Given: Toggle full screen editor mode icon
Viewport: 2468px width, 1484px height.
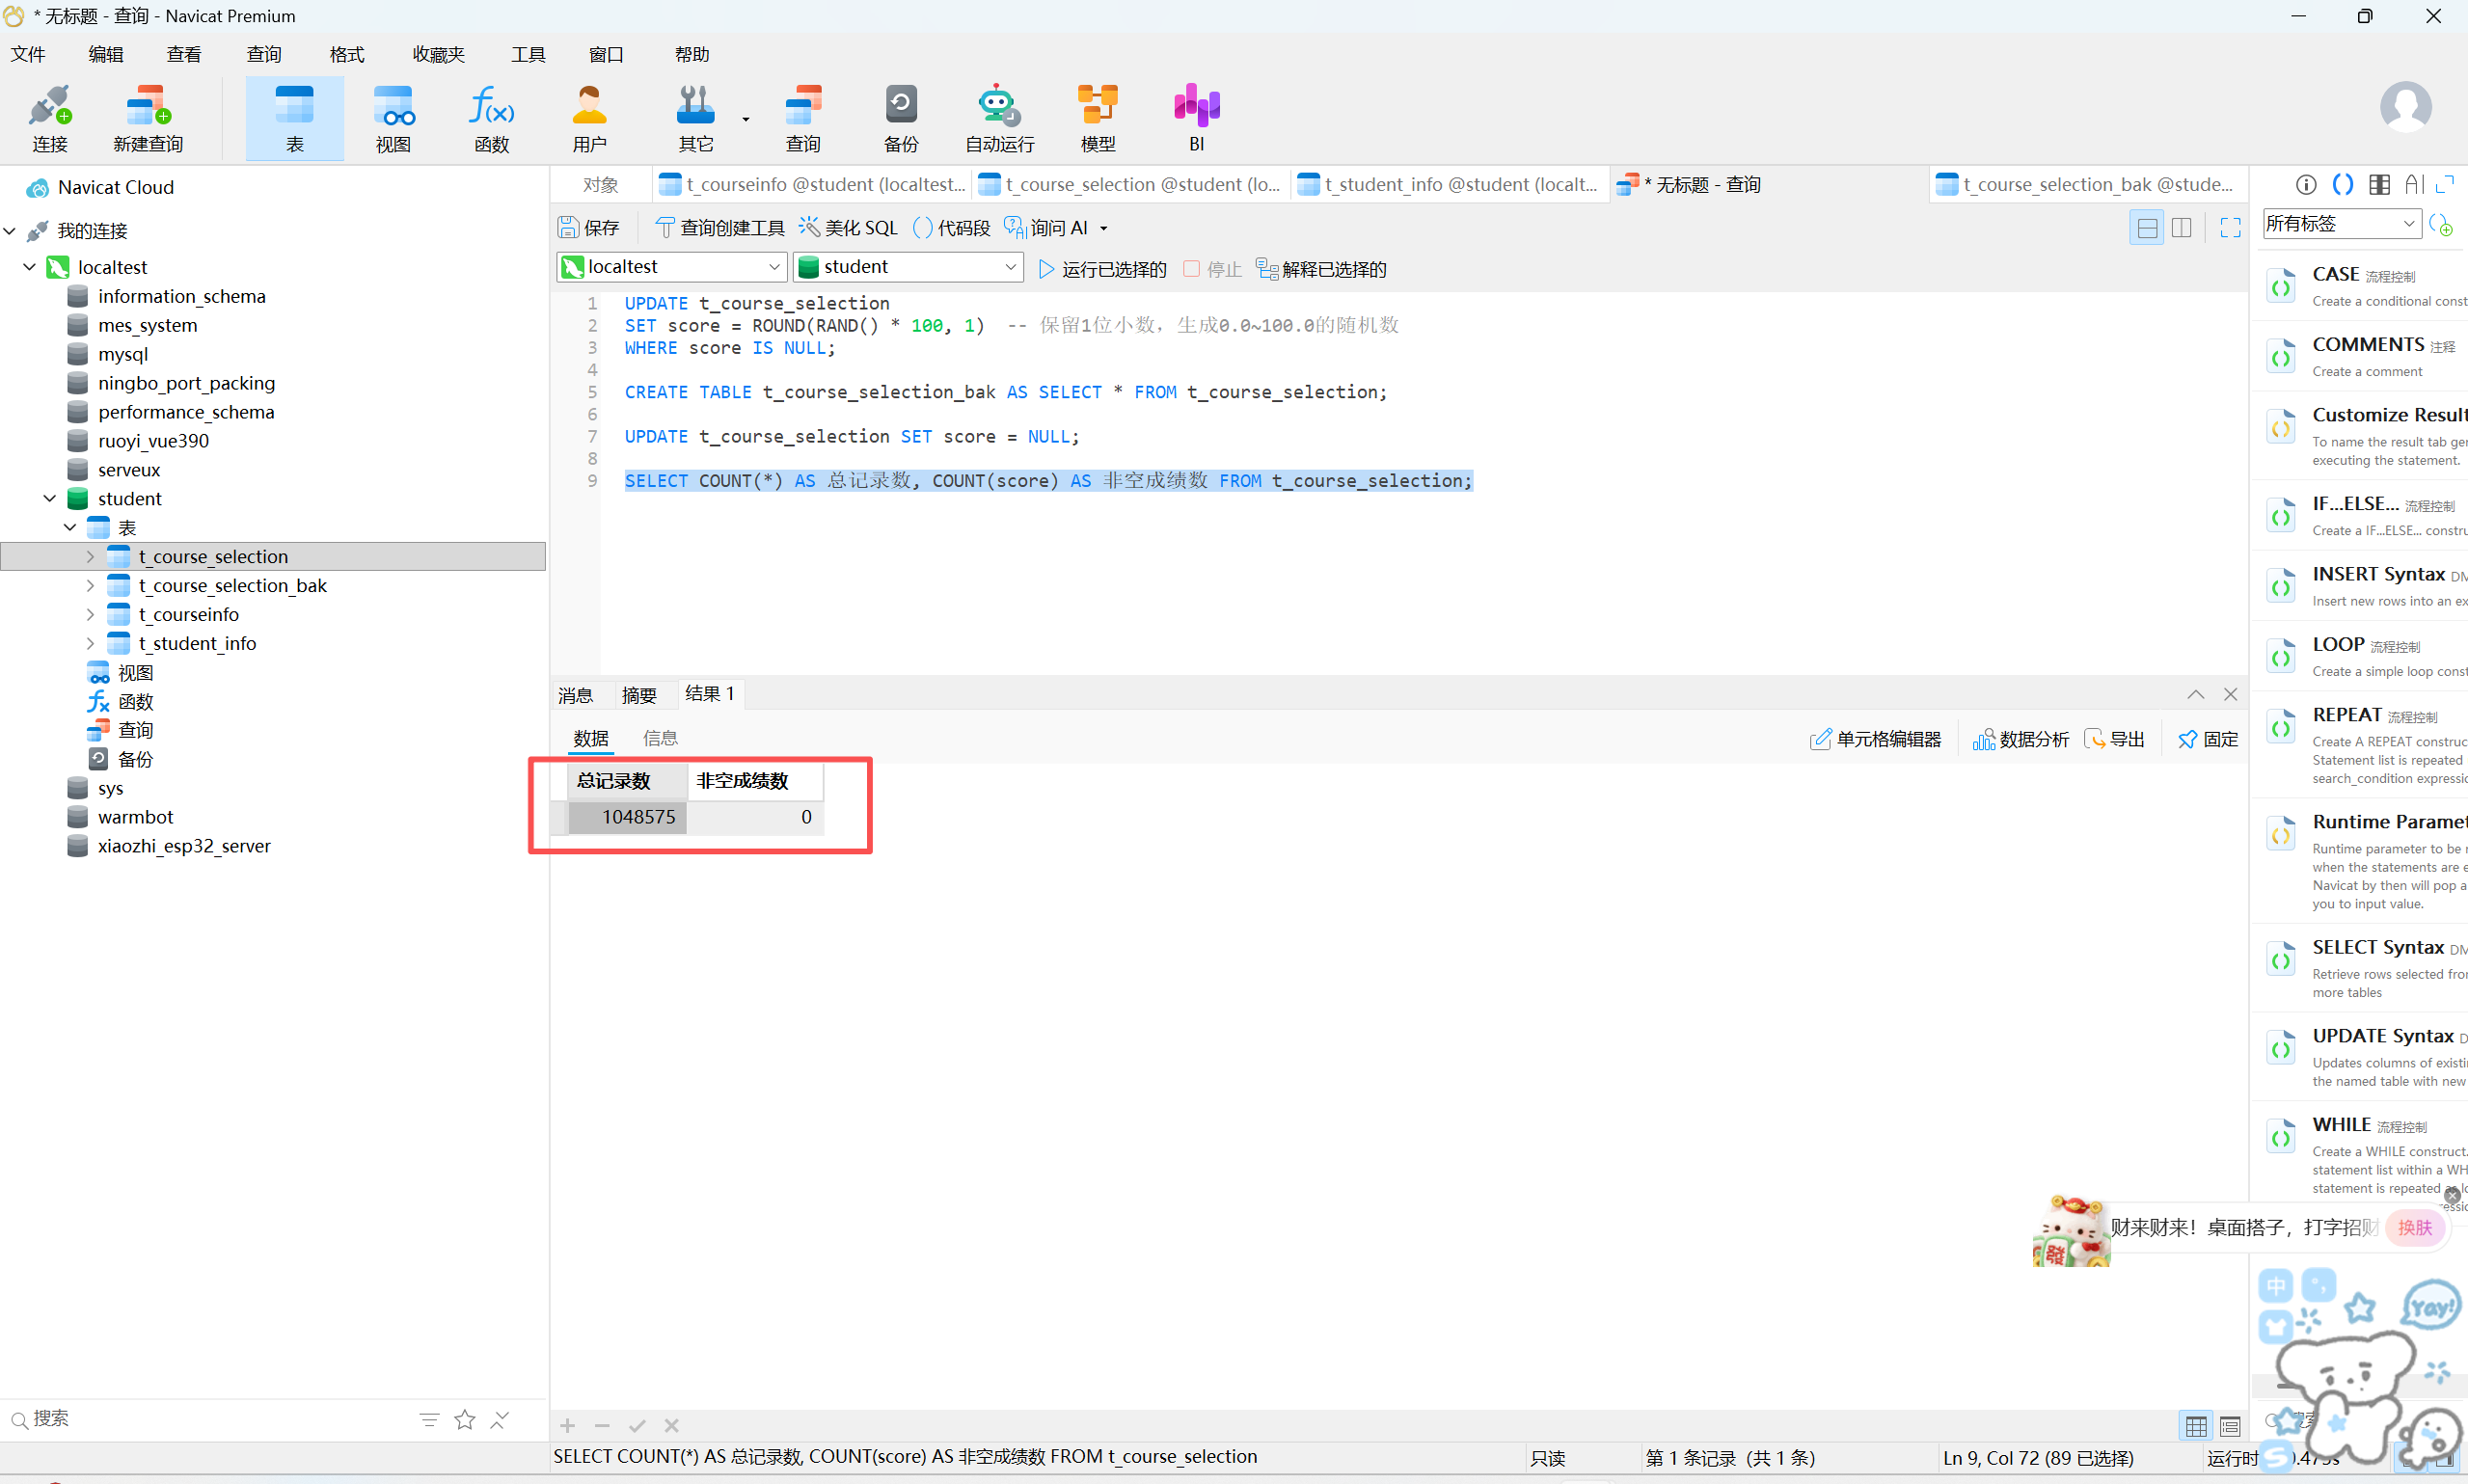Looking at the screenshot, I should (2229, 228).
